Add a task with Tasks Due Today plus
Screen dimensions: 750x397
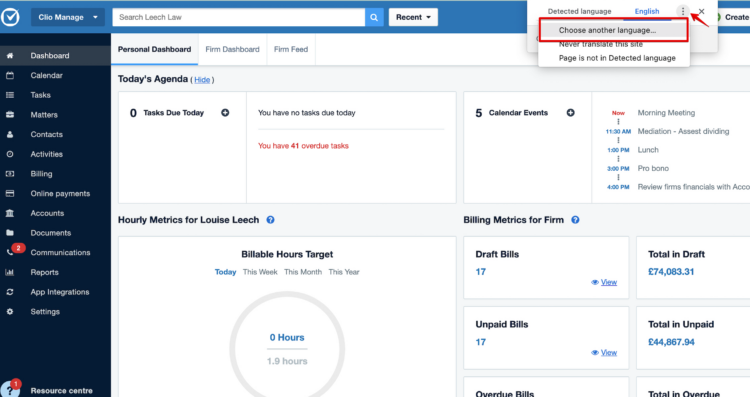[225, 113]
